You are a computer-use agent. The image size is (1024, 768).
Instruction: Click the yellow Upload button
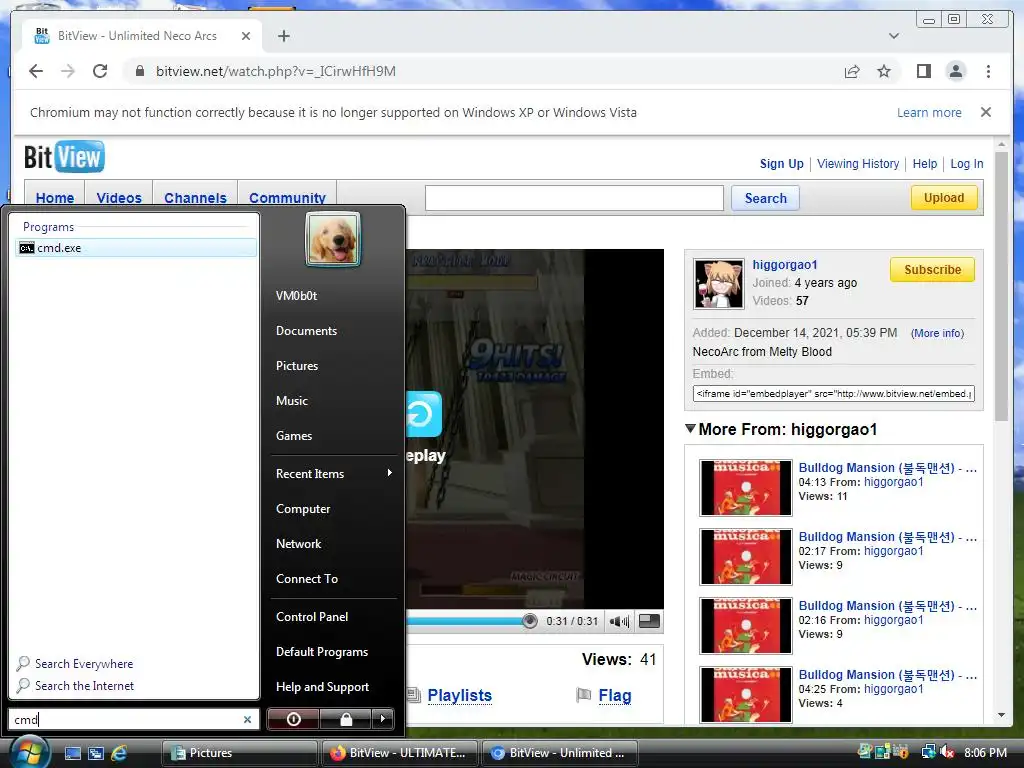point(944,197)
